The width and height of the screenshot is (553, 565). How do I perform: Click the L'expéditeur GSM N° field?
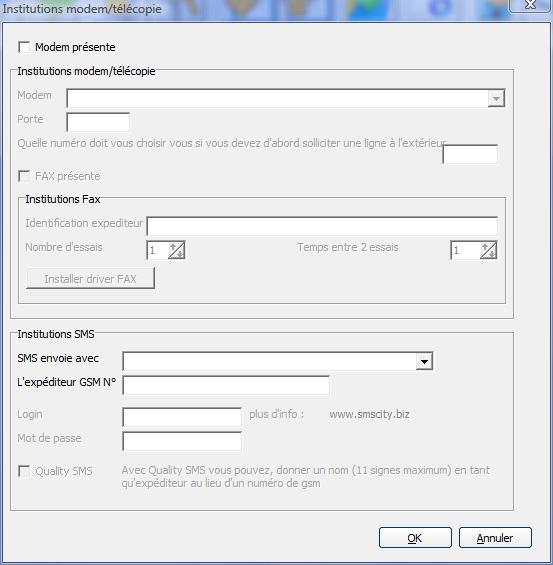tap(226, 385)
